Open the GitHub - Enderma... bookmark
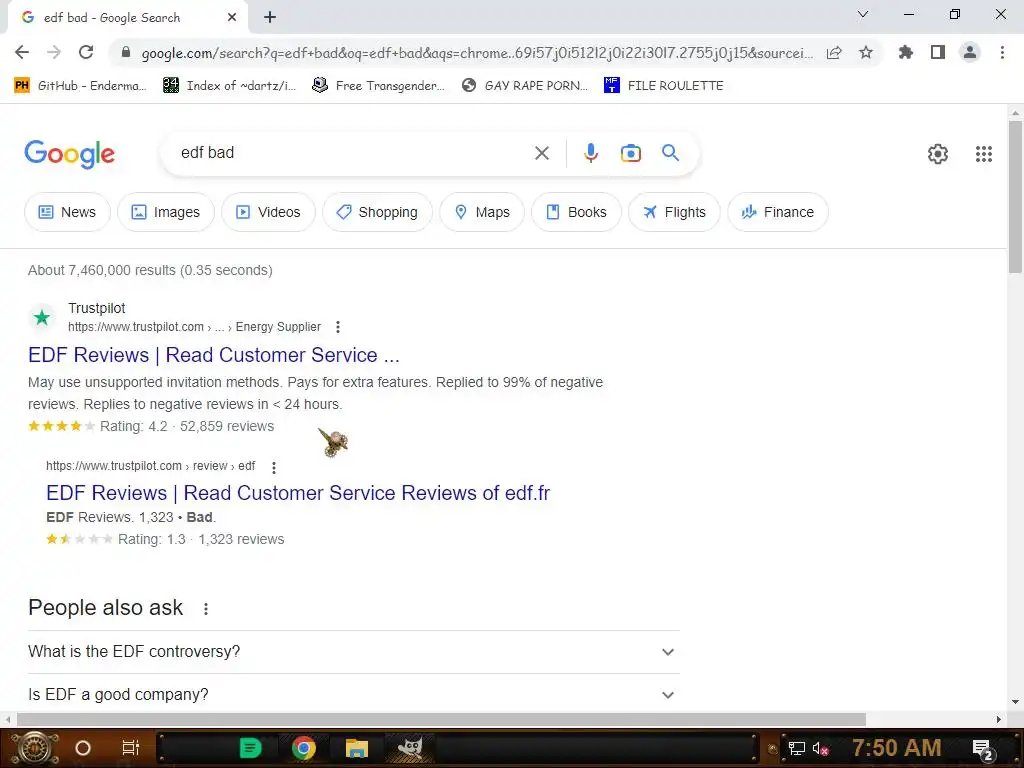This screenshot has height=768, width=1024. pyautogui.click(x=80, y=86)
